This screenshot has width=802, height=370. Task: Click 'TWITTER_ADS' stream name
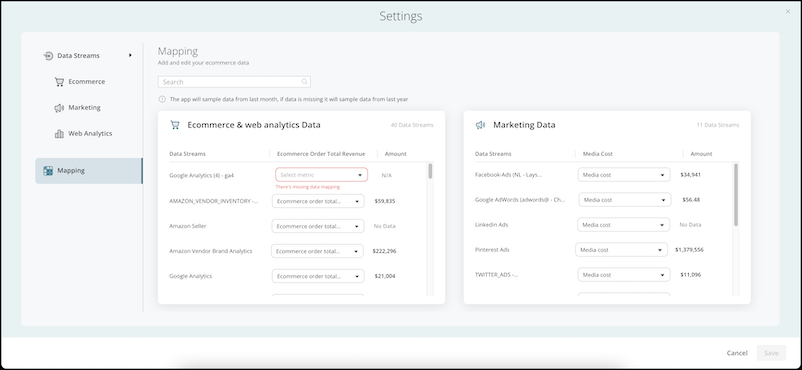click(496, 275)
